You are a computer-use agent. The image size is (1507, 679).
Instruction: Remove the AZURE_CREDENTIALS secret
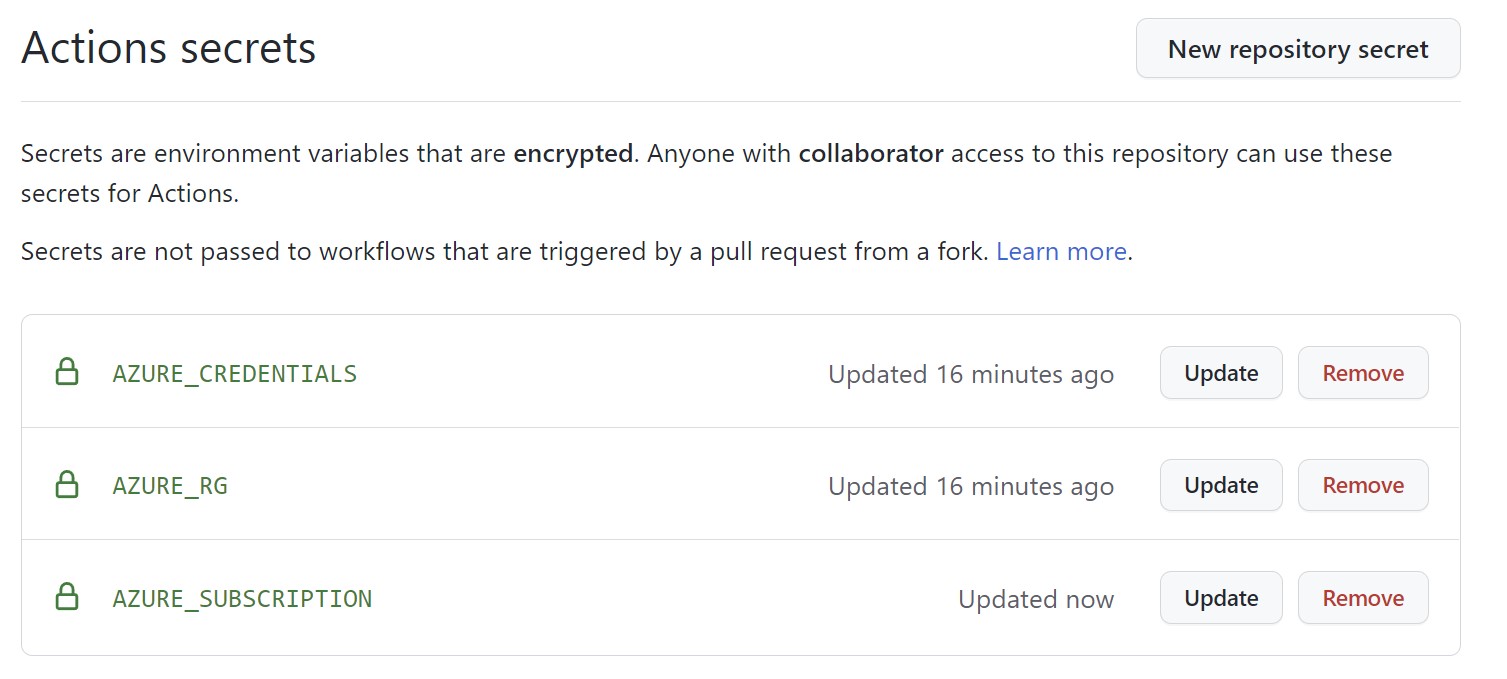point(1362,372)
